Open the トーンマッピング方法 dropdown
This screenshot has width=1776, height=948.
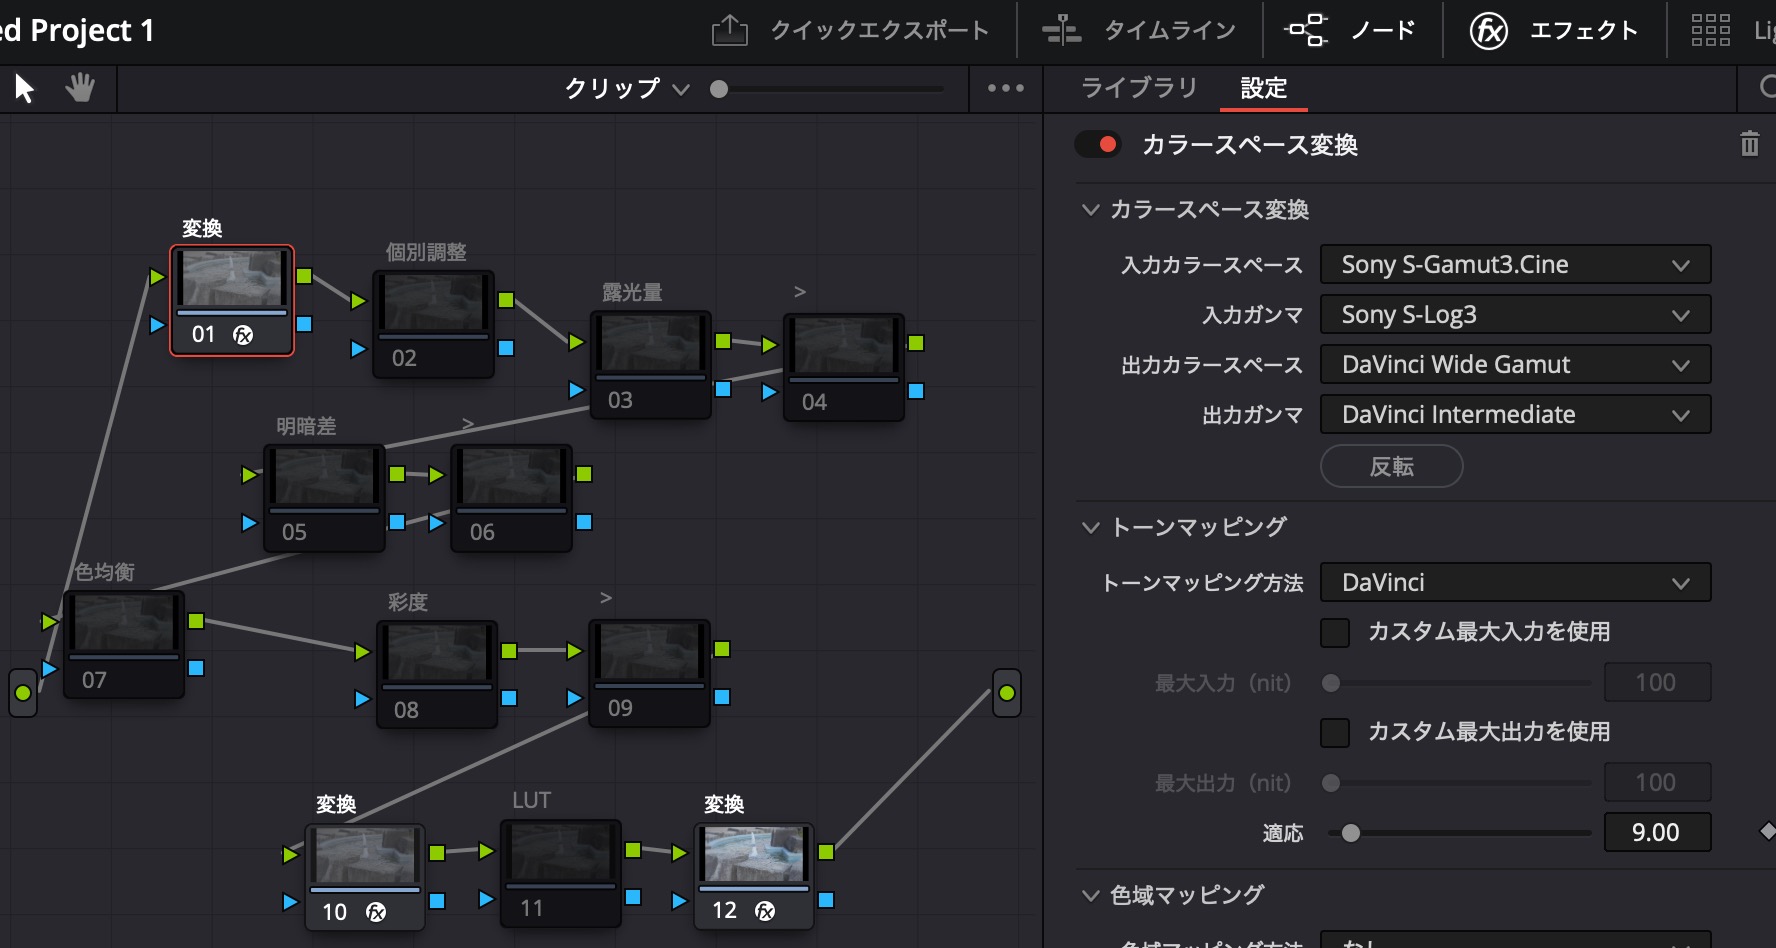[x=1514, y=582]
